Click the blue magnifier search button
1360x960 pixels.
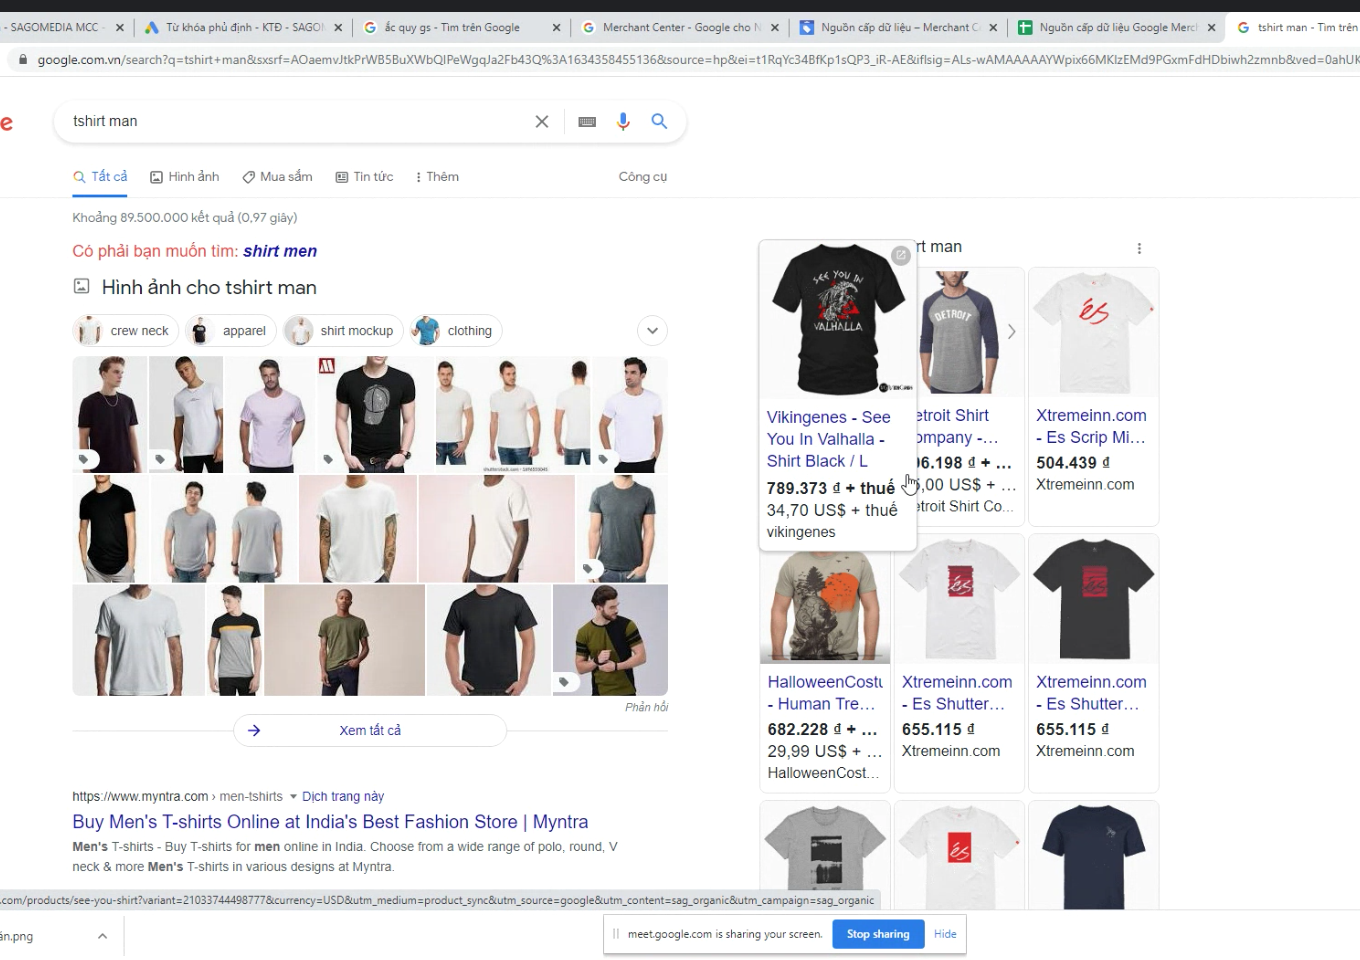coord(659,121)
